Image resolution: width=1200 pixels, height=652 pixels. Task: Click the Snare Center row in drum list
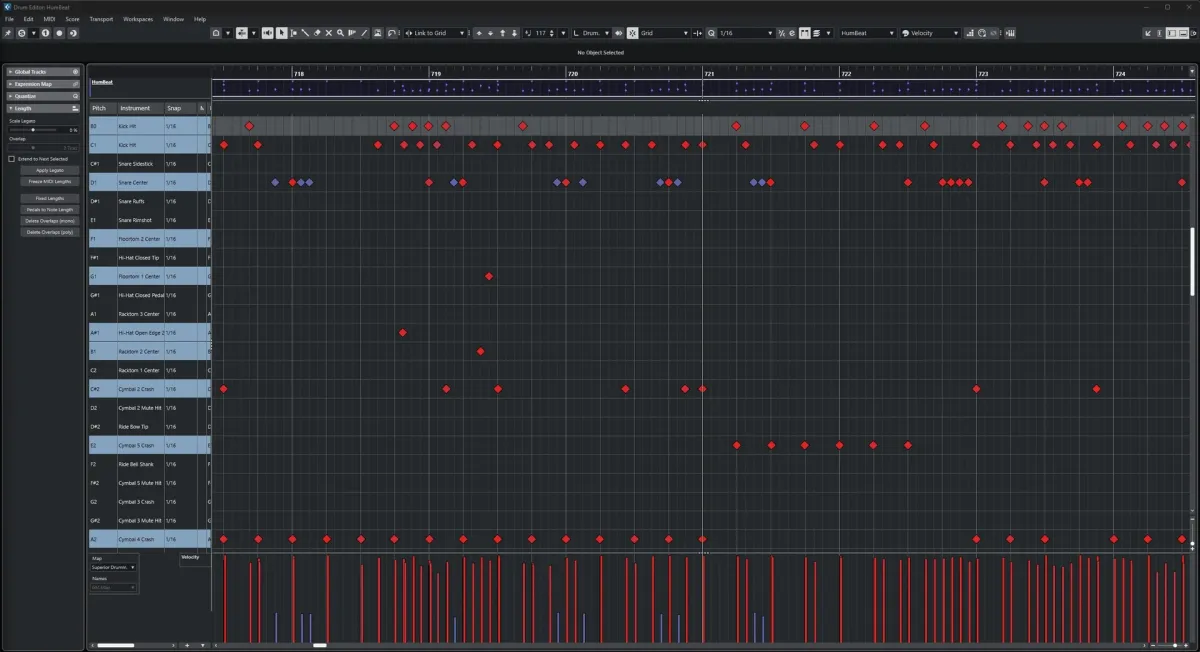[x=150, y=183]
